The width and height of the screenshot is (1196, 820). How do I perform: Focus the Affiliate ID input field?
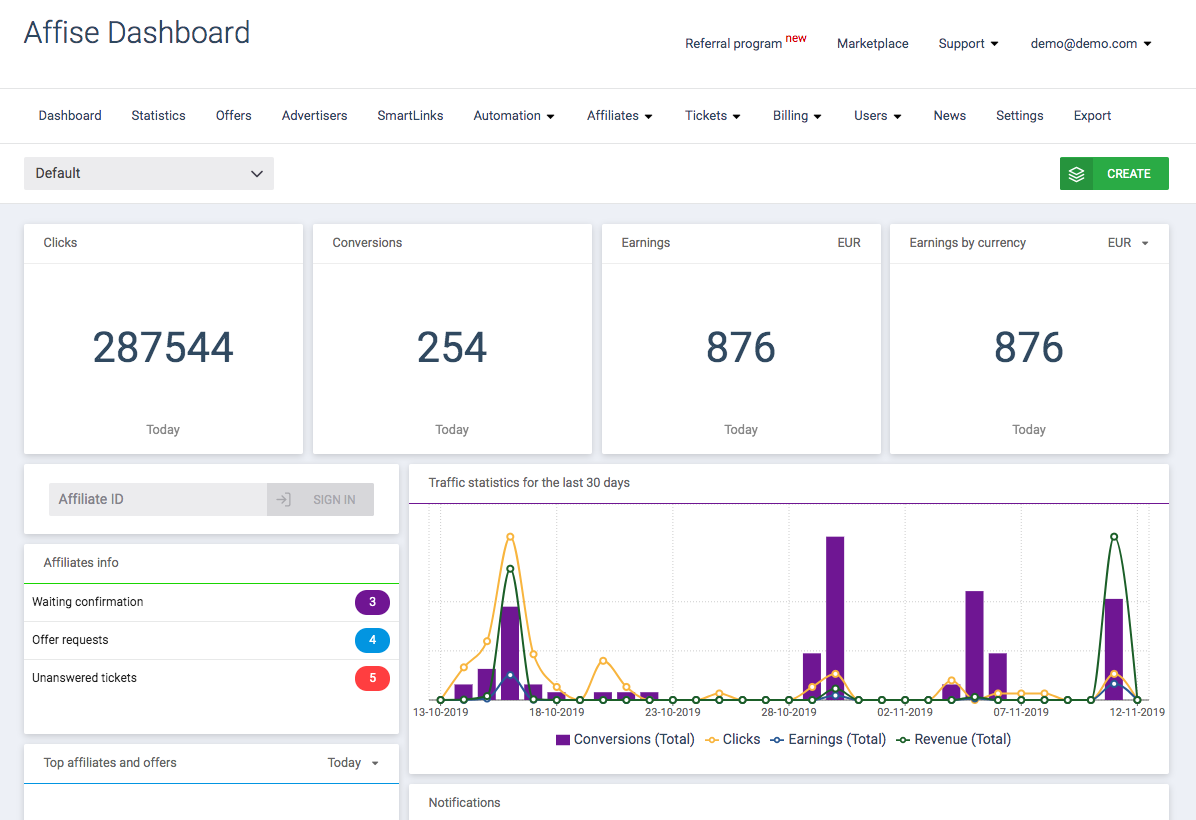(x=158, y=500)
